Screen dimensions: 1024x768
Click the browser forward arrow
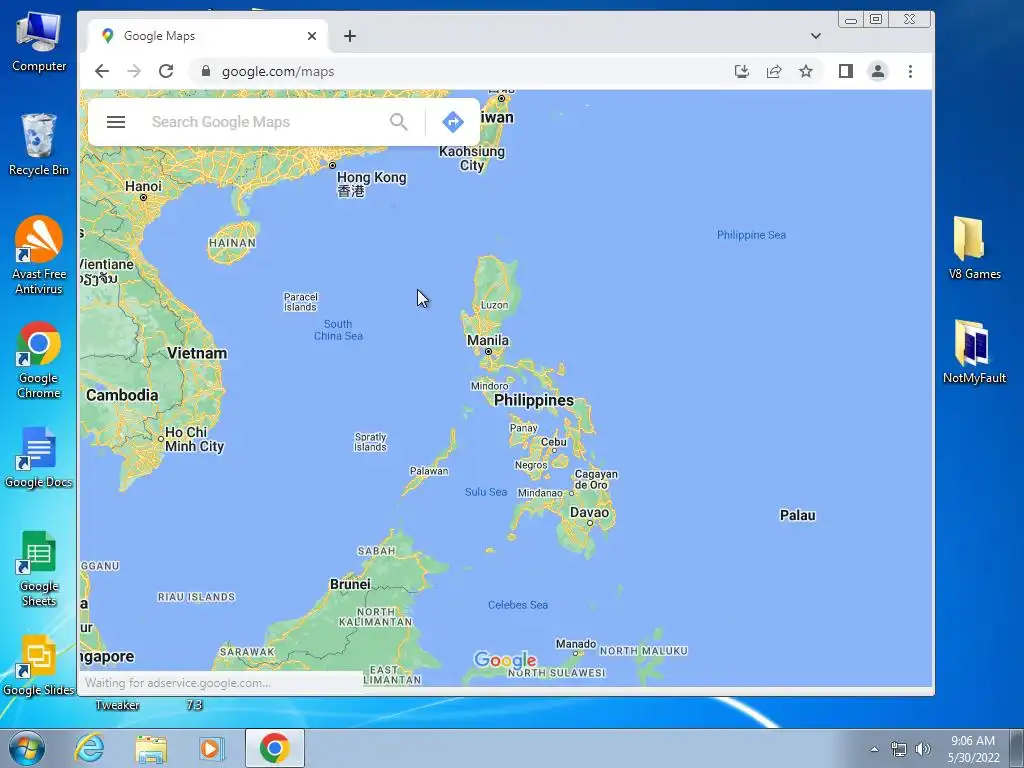click(x=134, y=71)
